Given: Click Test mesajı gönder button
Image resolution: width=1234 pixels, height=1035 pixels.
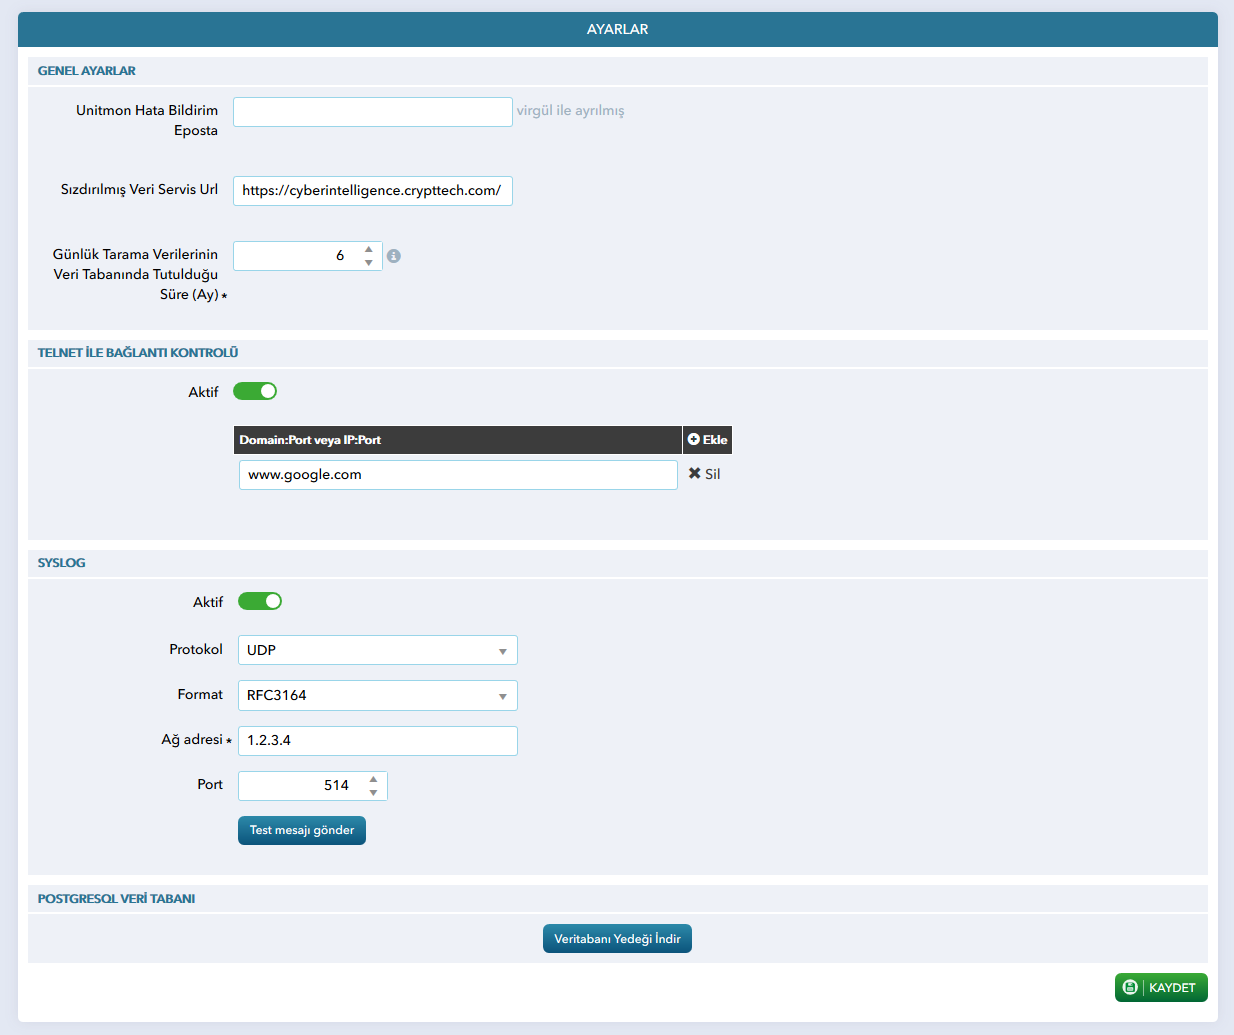Looking at the screenshot, I should [x=302, y=830].
